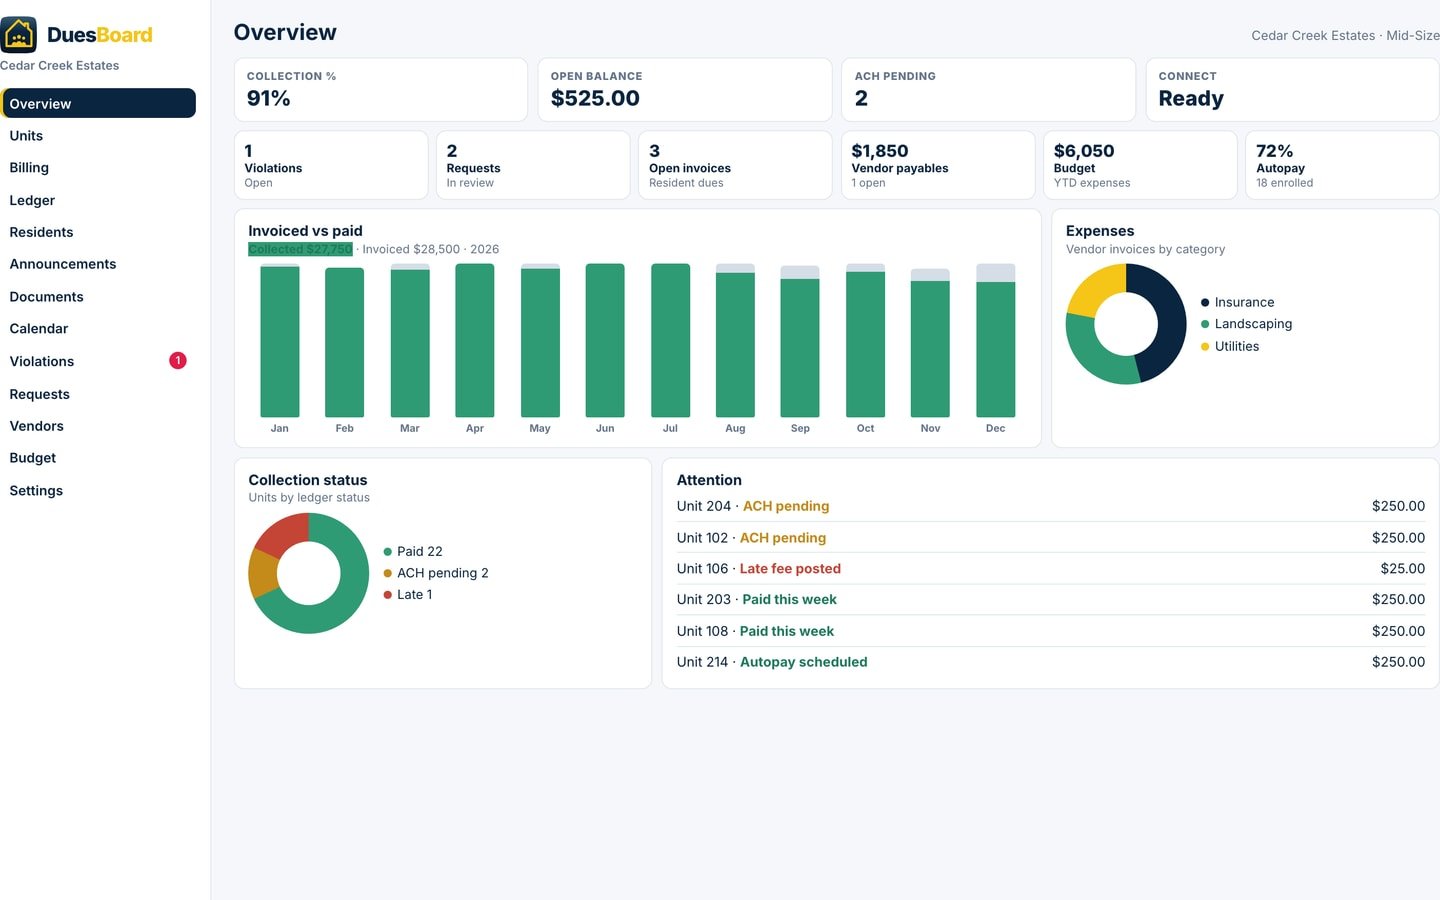Go to the sidebar Budget page
The height and width of the screenshot is (900, 1440).
98,458
